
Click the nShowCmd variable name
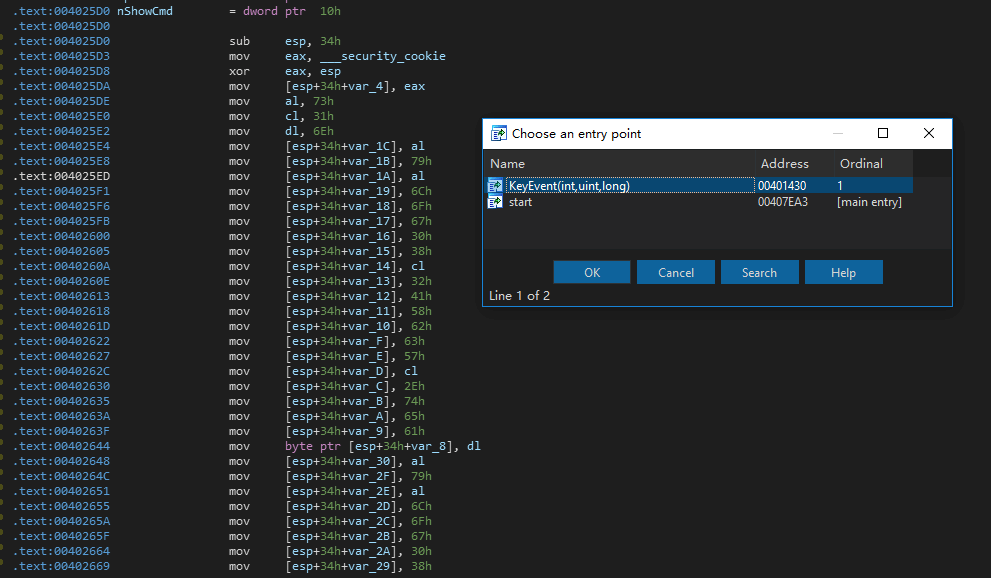(145, 11)
